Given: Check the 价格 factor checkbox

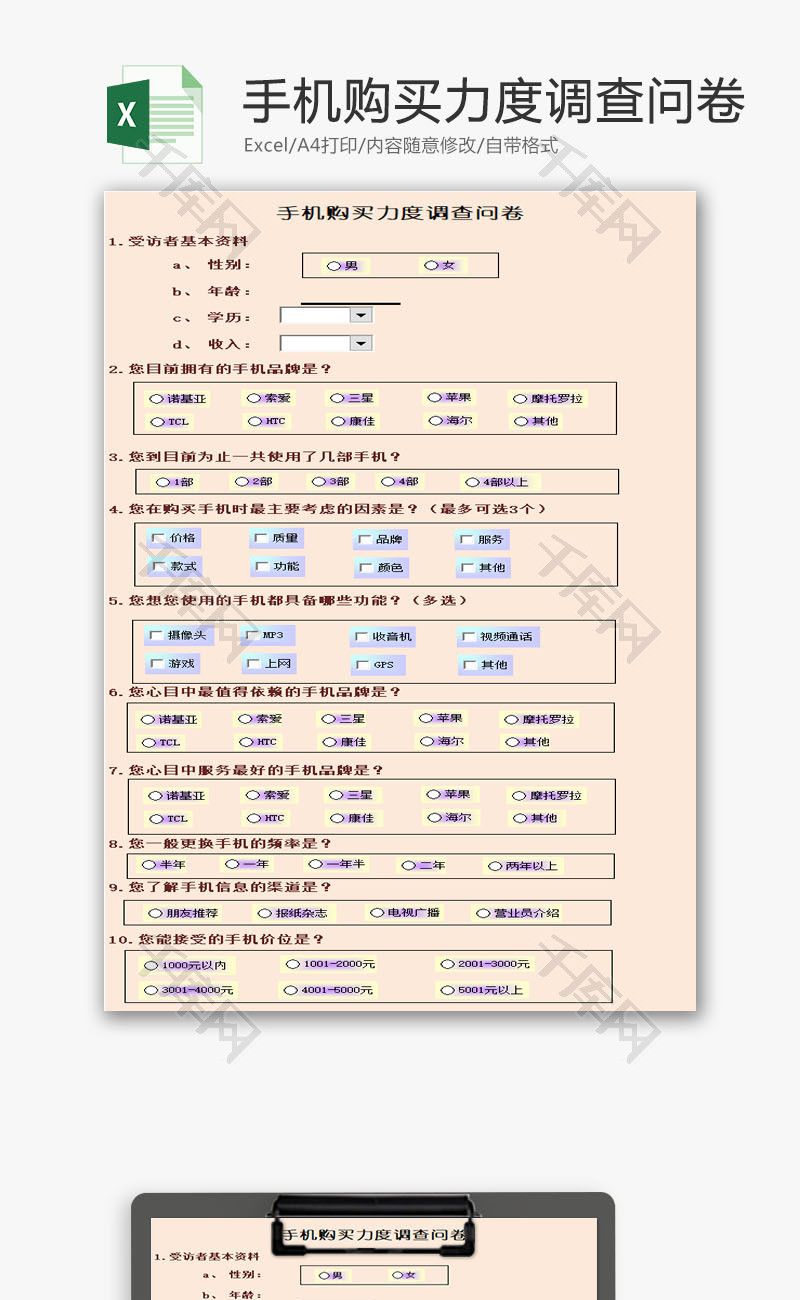Looking at the screenshot, I should (x=158, y=538).
